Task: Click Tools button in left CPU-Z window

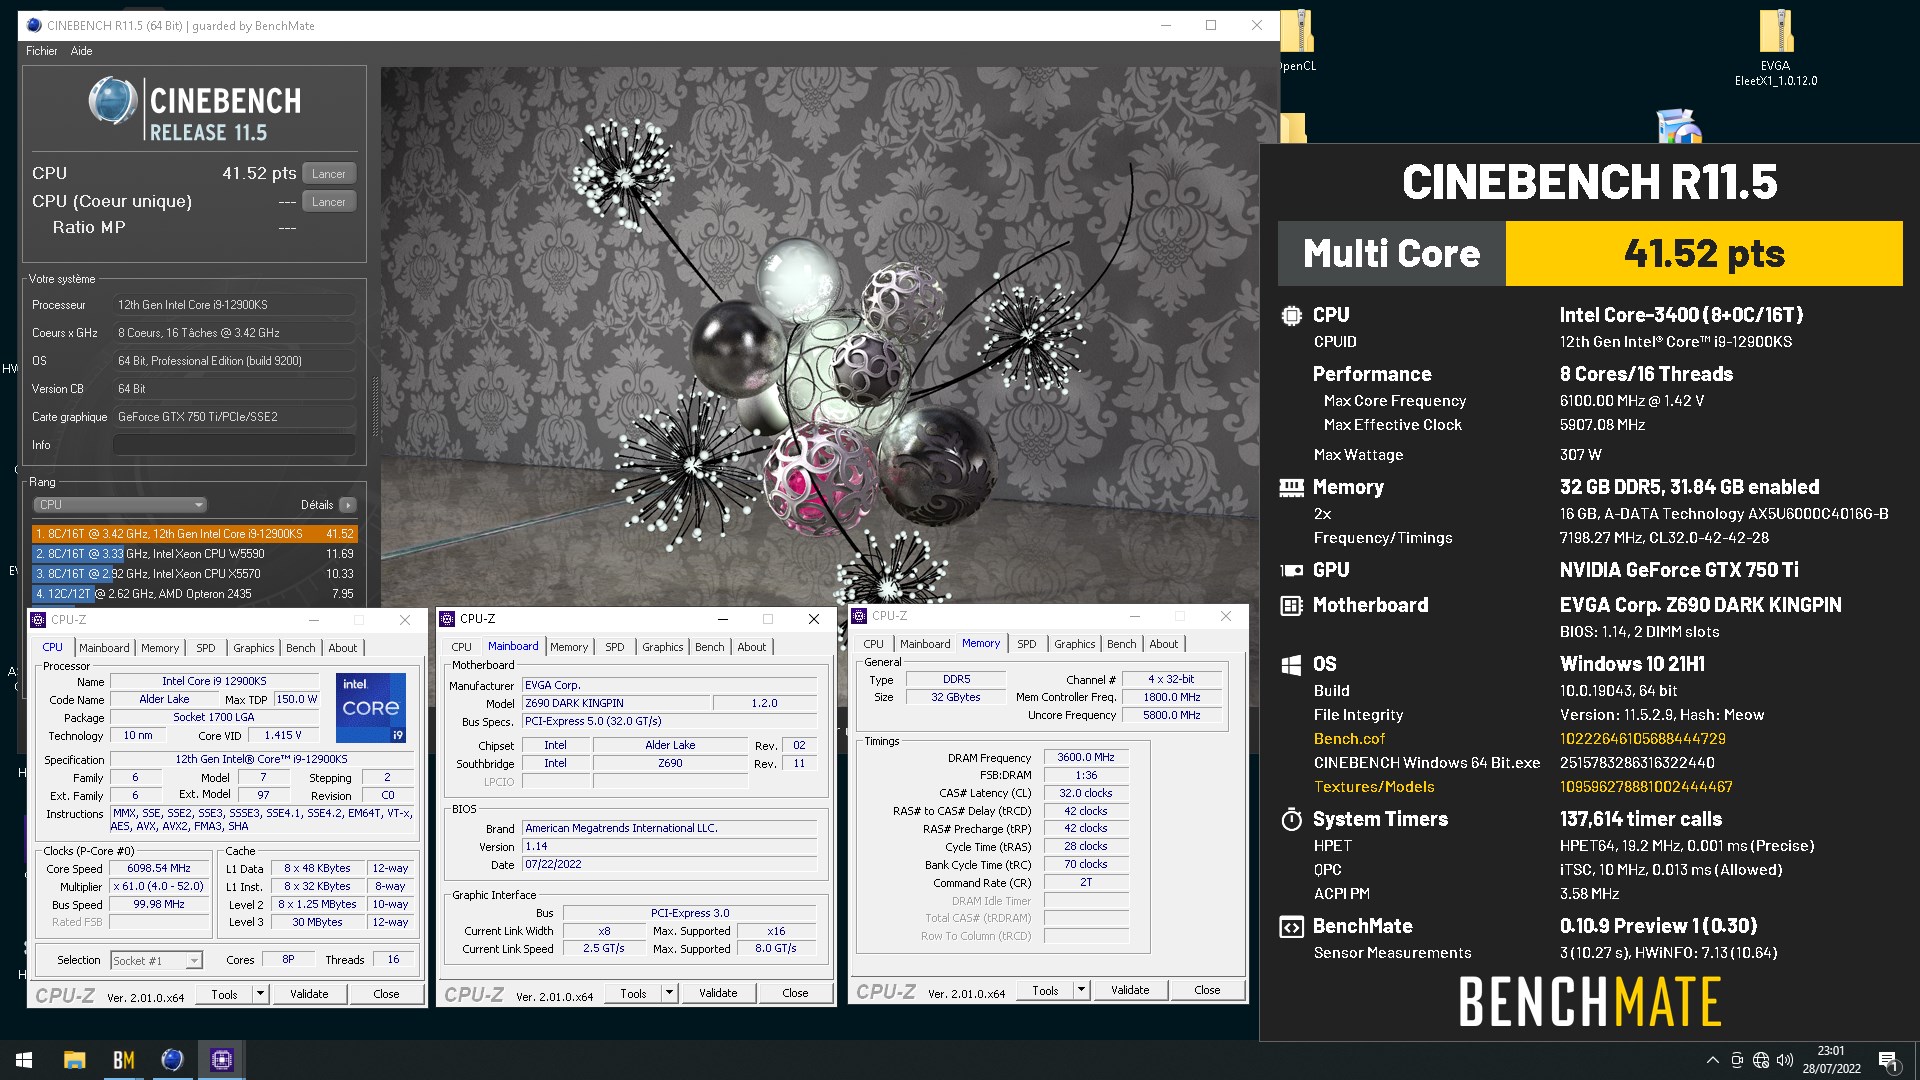Action: coord(225,994)
